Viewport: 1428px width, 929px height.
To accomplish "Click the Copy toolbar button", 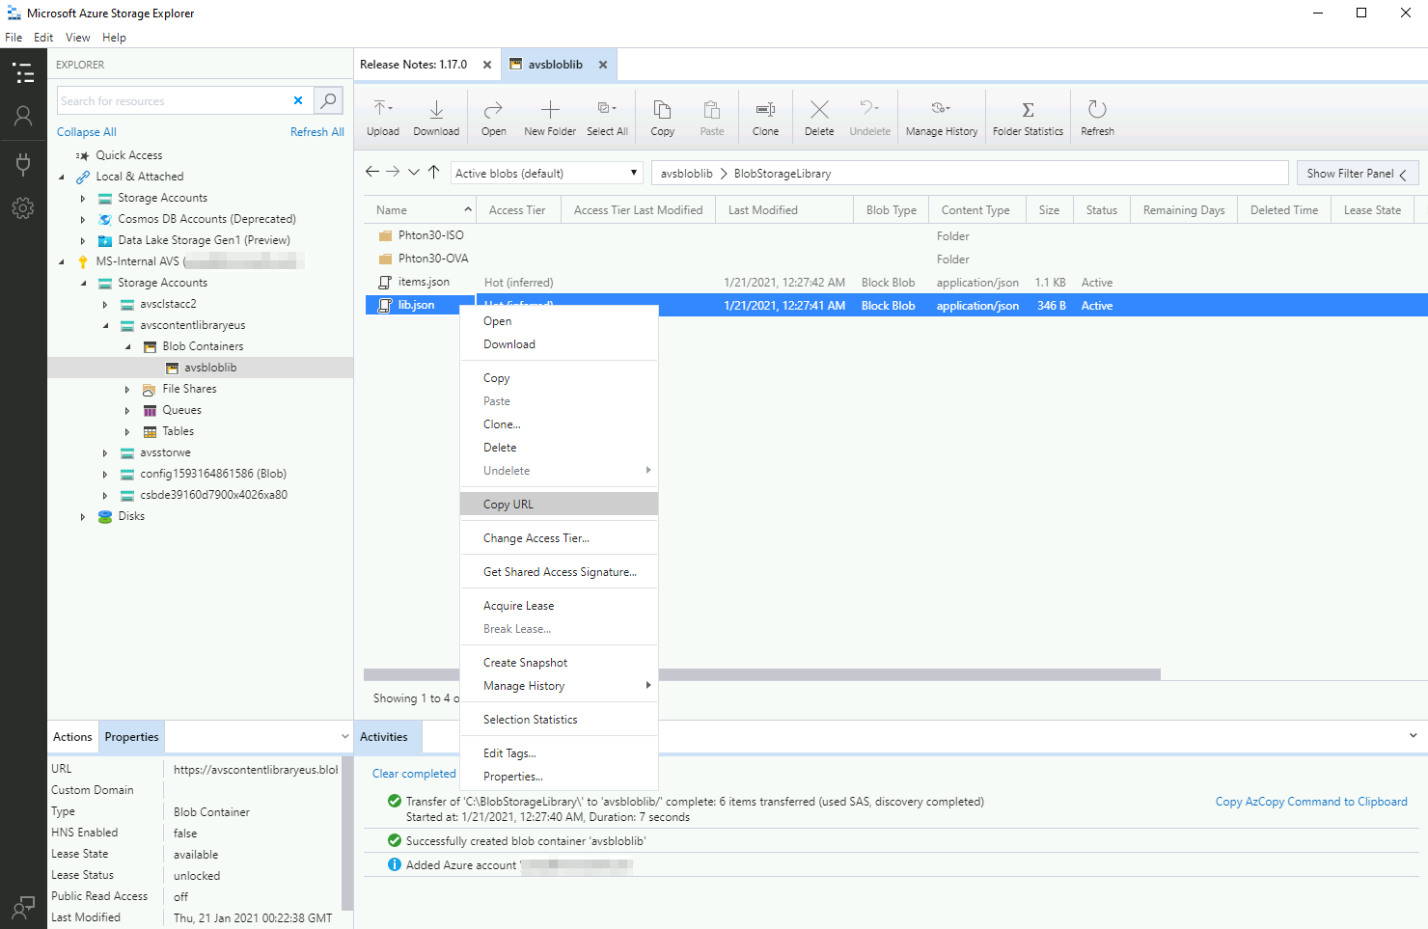I will coord(662,118).
